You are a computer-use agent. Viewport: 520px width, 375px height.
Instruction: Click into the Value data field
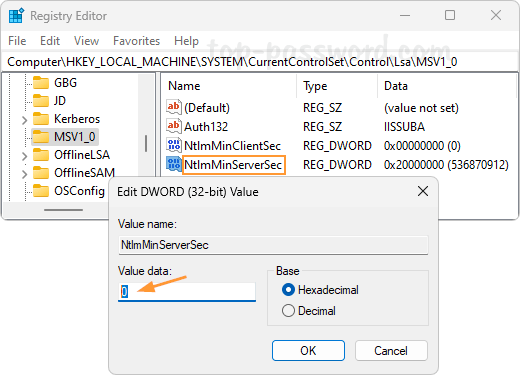[187, 292]
